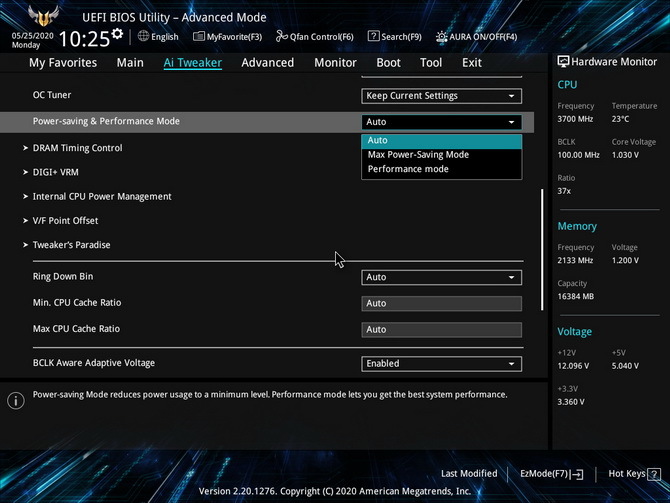Click Max CPU Cache Ratio field
The height and width of the screenshot is (503, 670).
point(441,330)
